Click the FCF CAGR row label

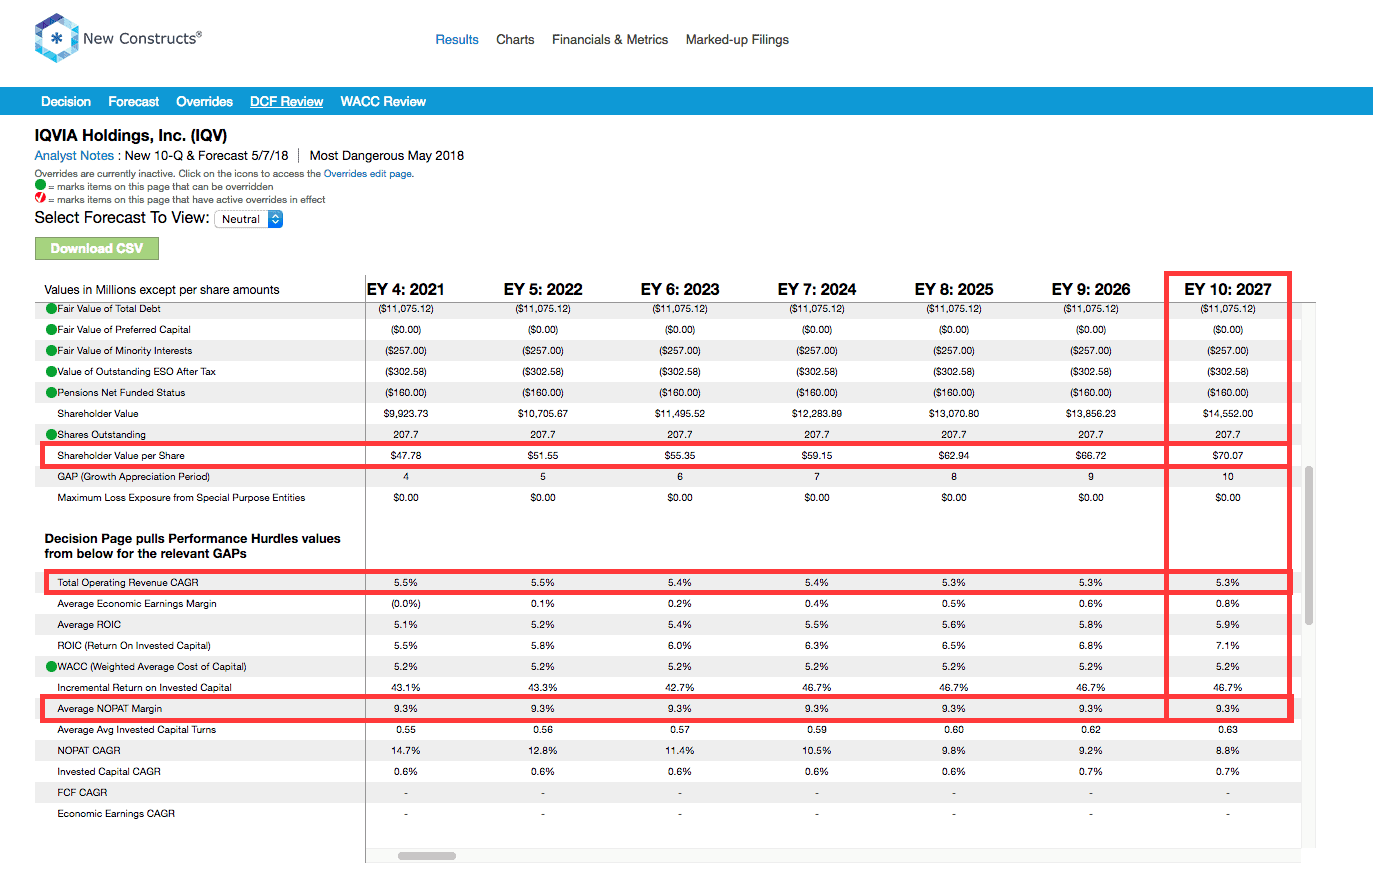(82, 792)
